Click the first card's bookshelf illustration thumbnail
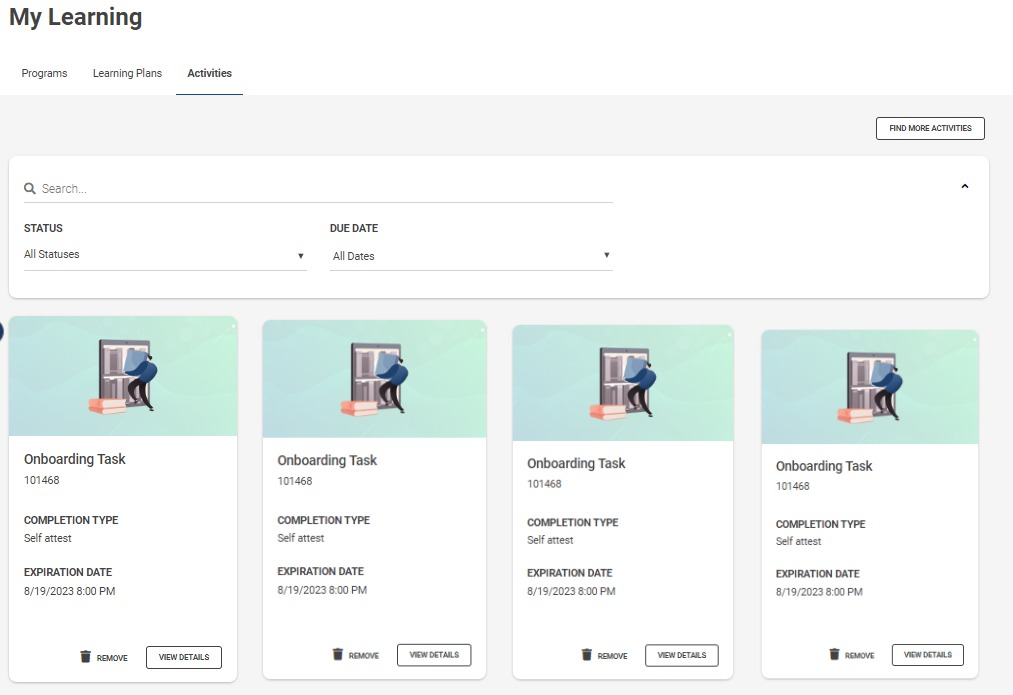1013x695 pixels. pyautogui.click(x=123, y=376)
